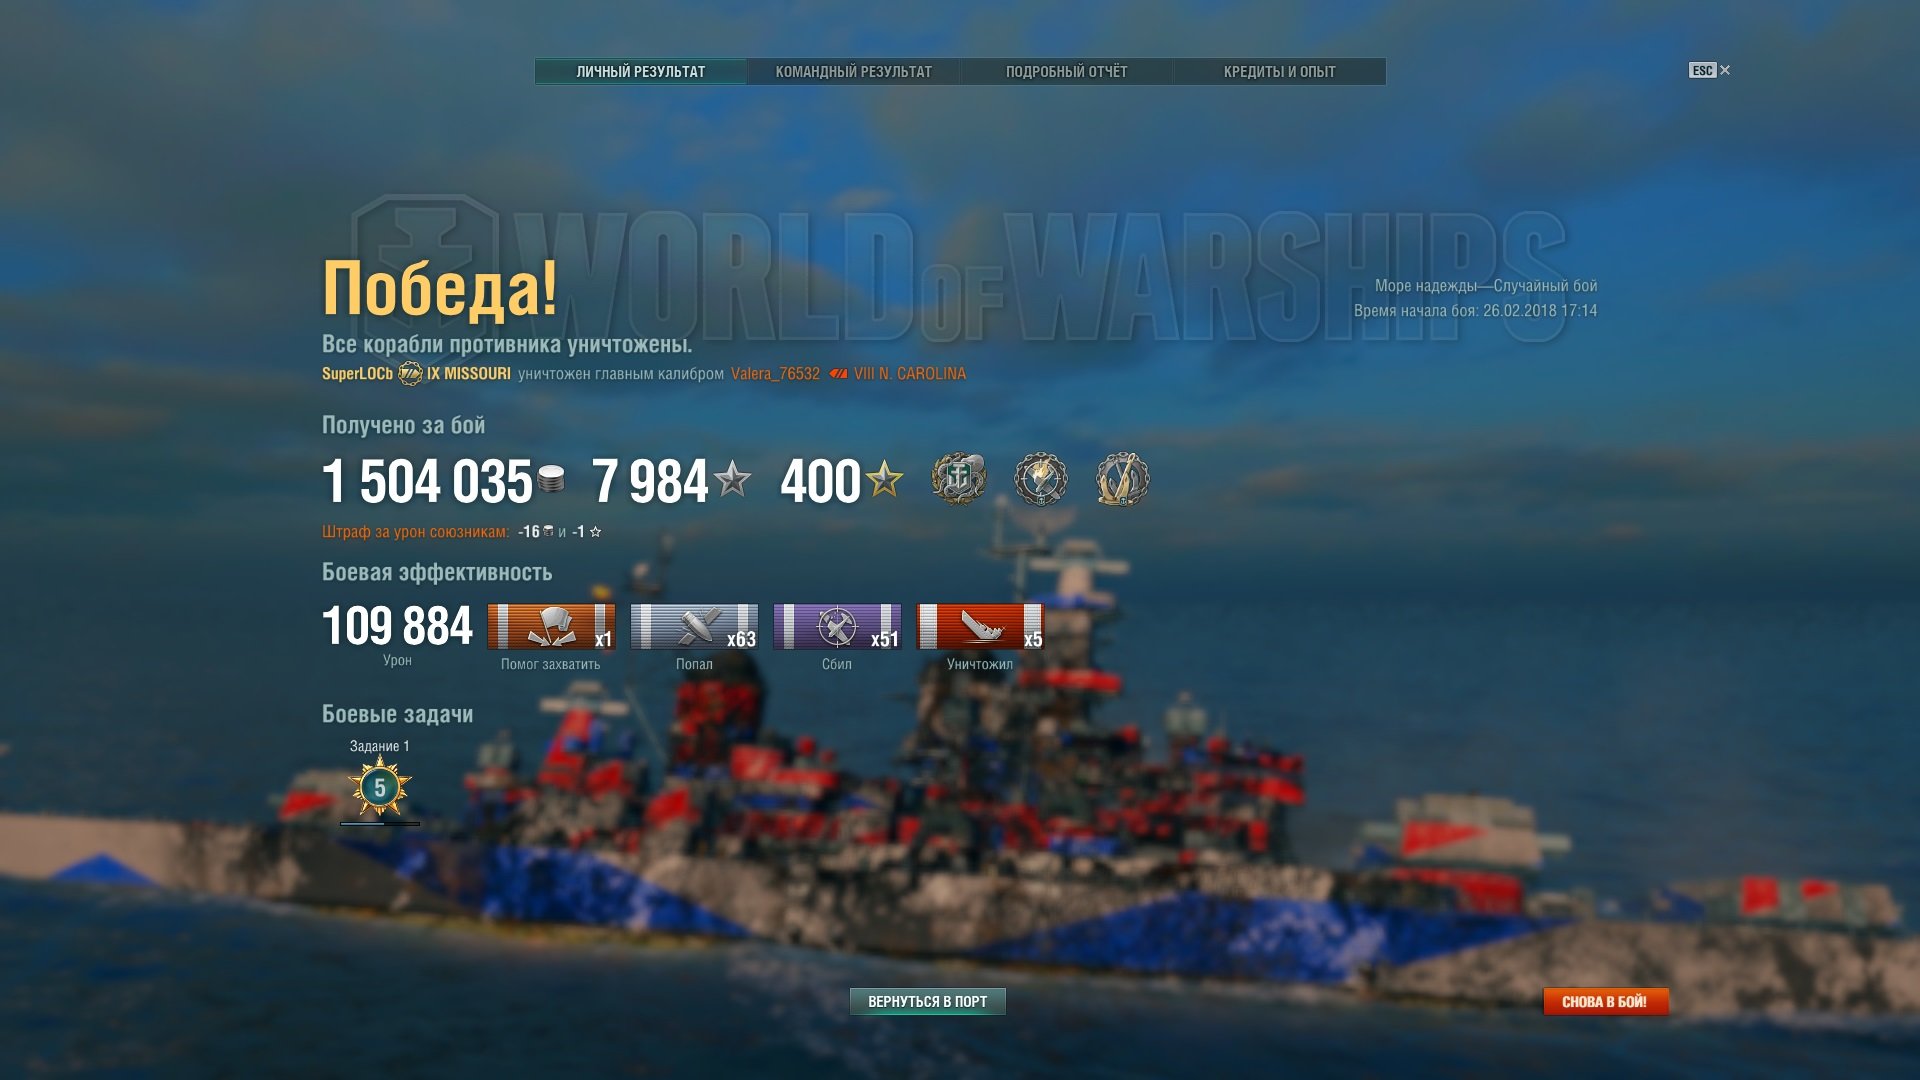Switch to the Командный результат tab
The image size is (1920, 1080).
coord(853,72)
